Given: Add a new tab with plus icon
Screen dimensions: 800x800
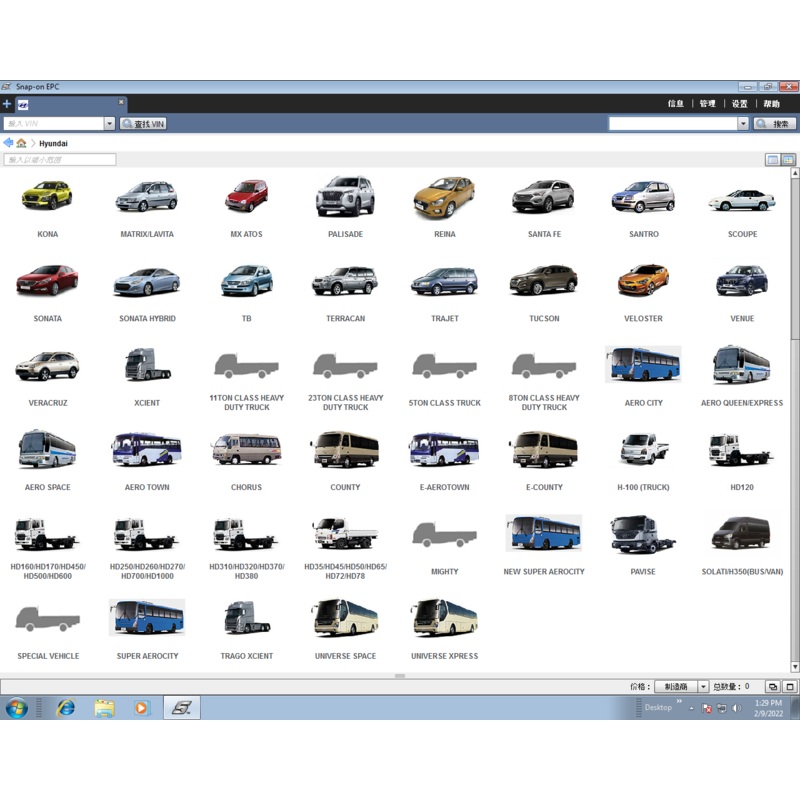Looking at the screenshot, I should 7,104.
